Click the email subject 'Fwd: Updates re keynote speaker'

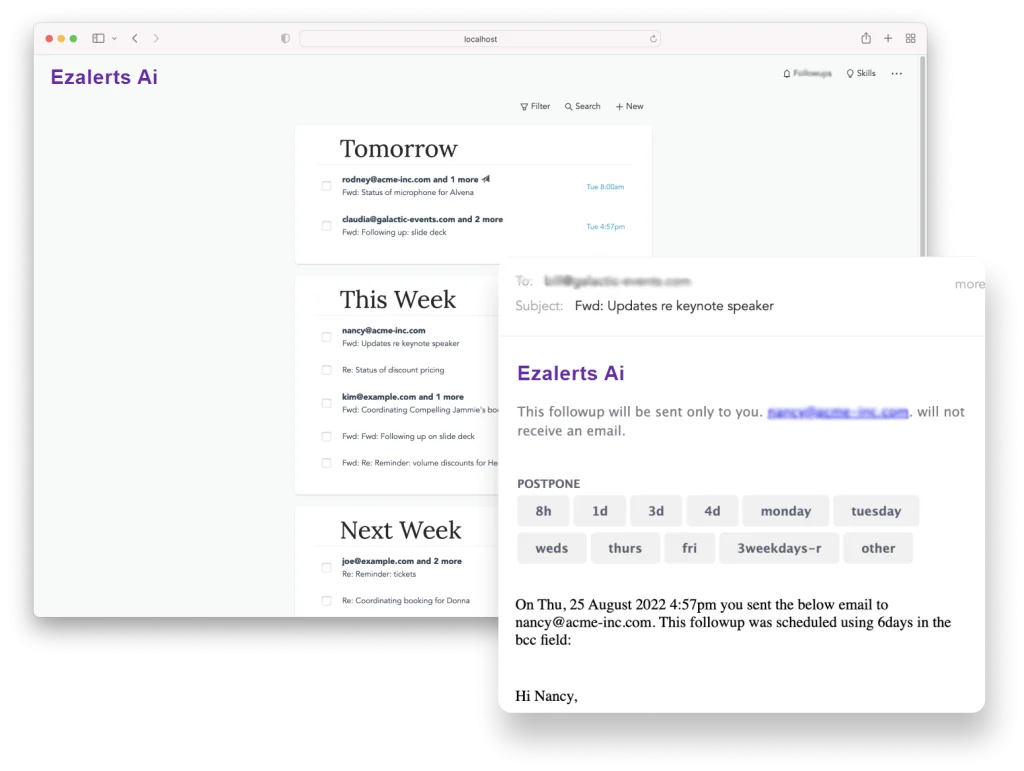pos(674,306)
